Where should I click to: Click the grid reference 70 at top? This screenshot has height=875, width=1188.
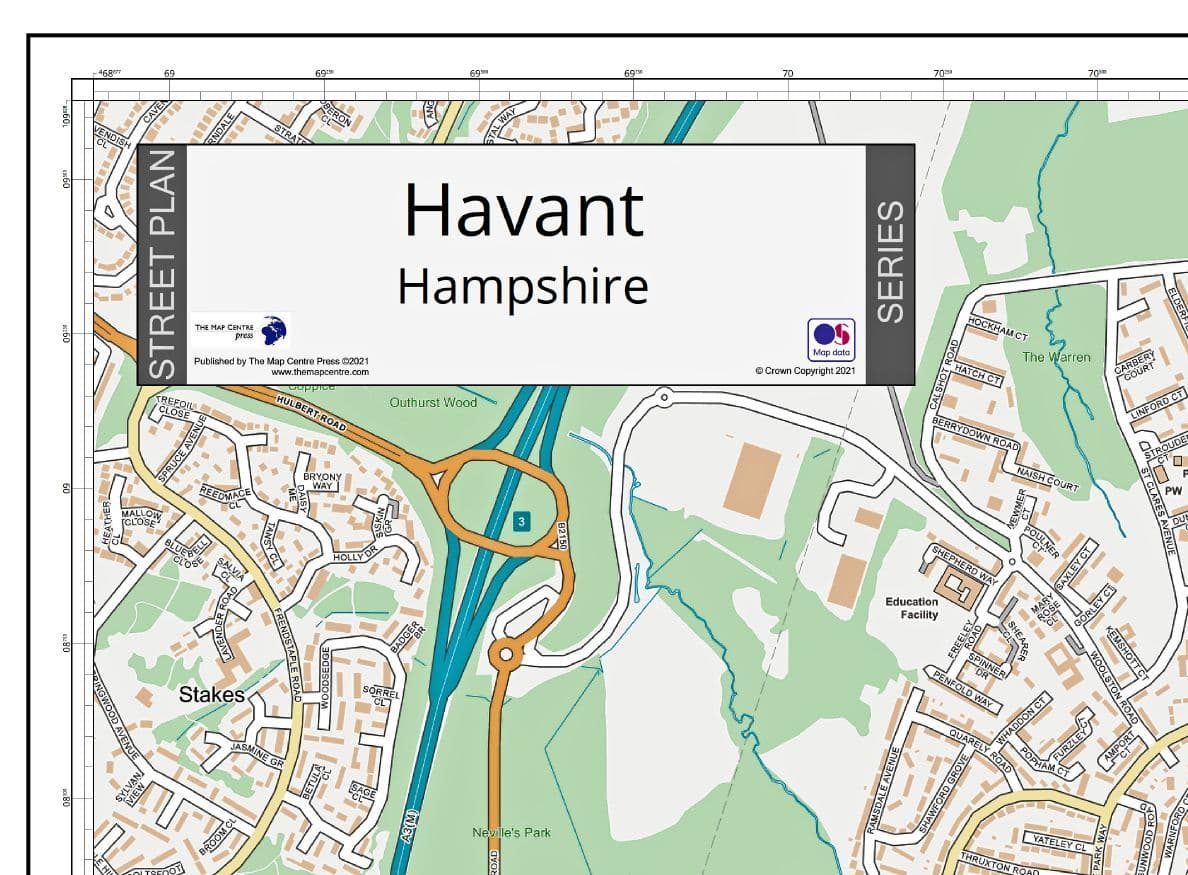pyautogui.click(x=787, y=73)
